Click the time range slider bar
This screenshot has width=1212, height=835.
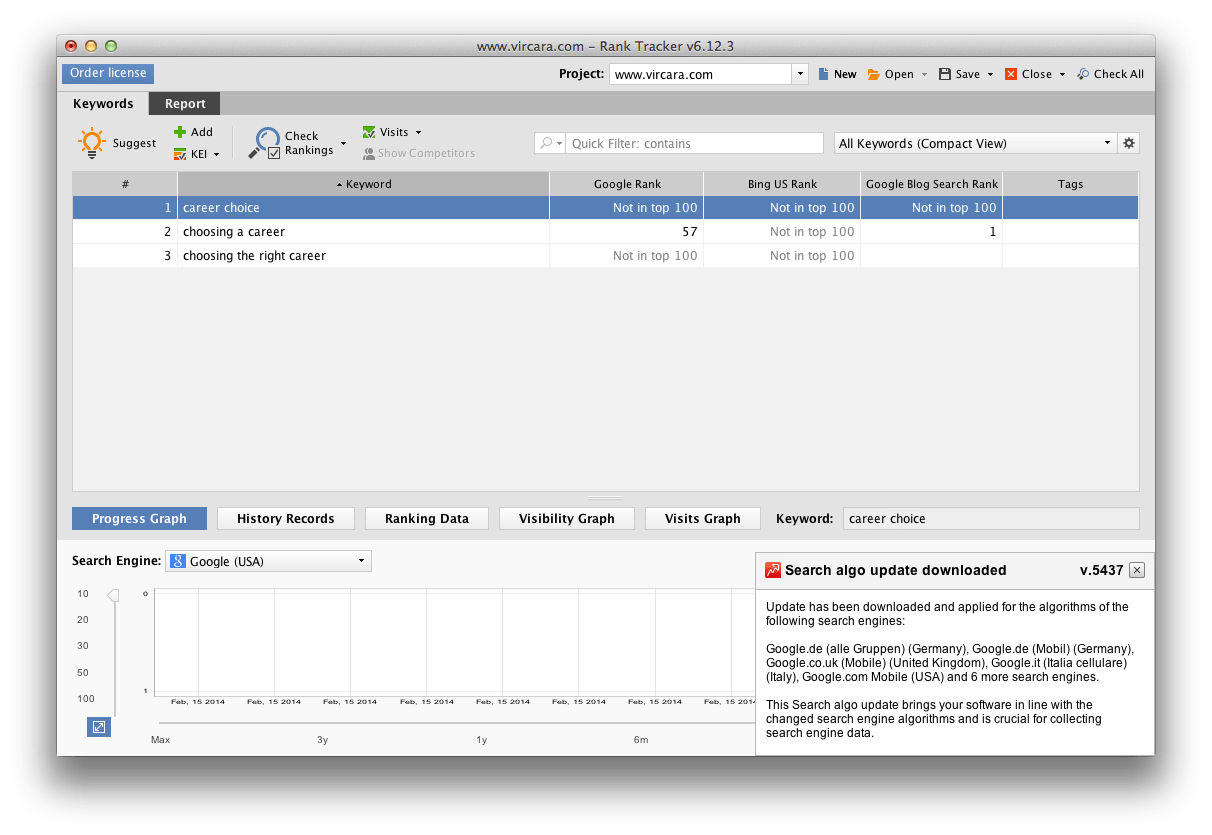click(x=456, y=722)
